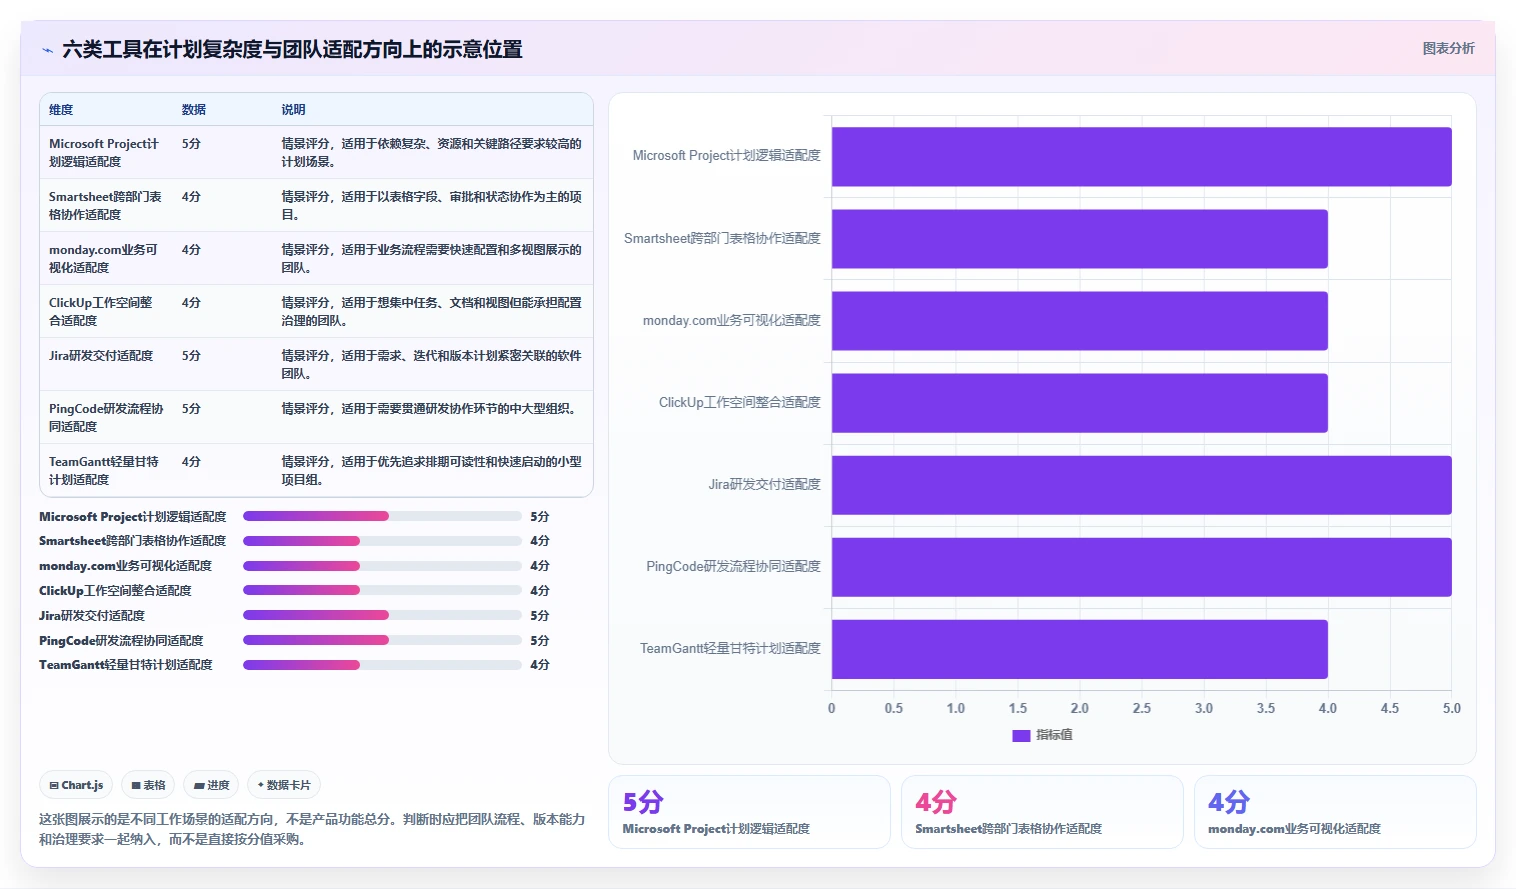
Task: Click the 5分 value in Jira table row
Action: point(191,356)
